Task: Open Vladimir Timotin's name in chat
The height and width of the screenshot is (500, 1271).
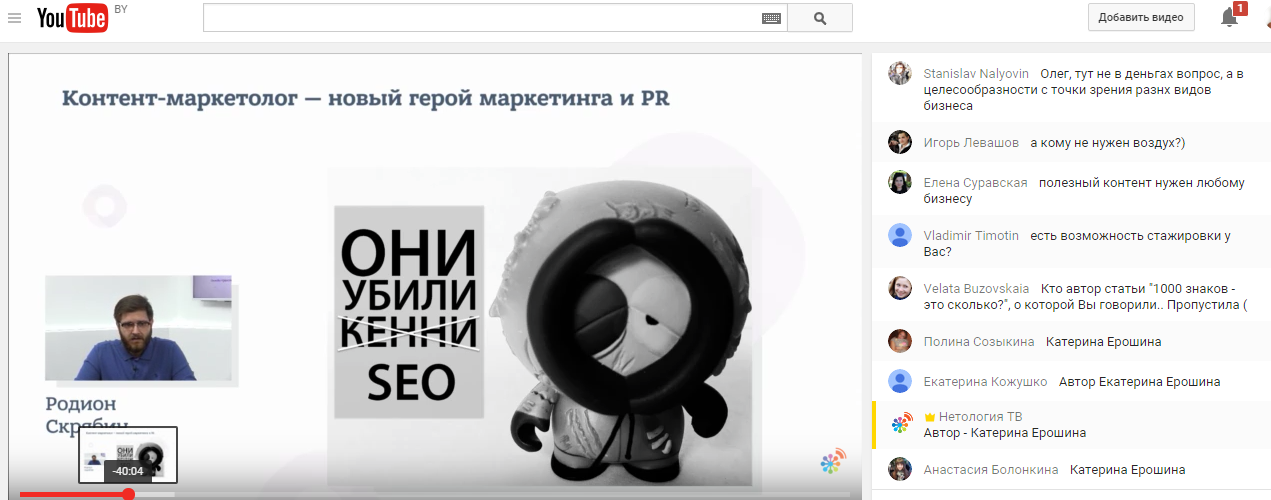Action: (x=971, y=235)
